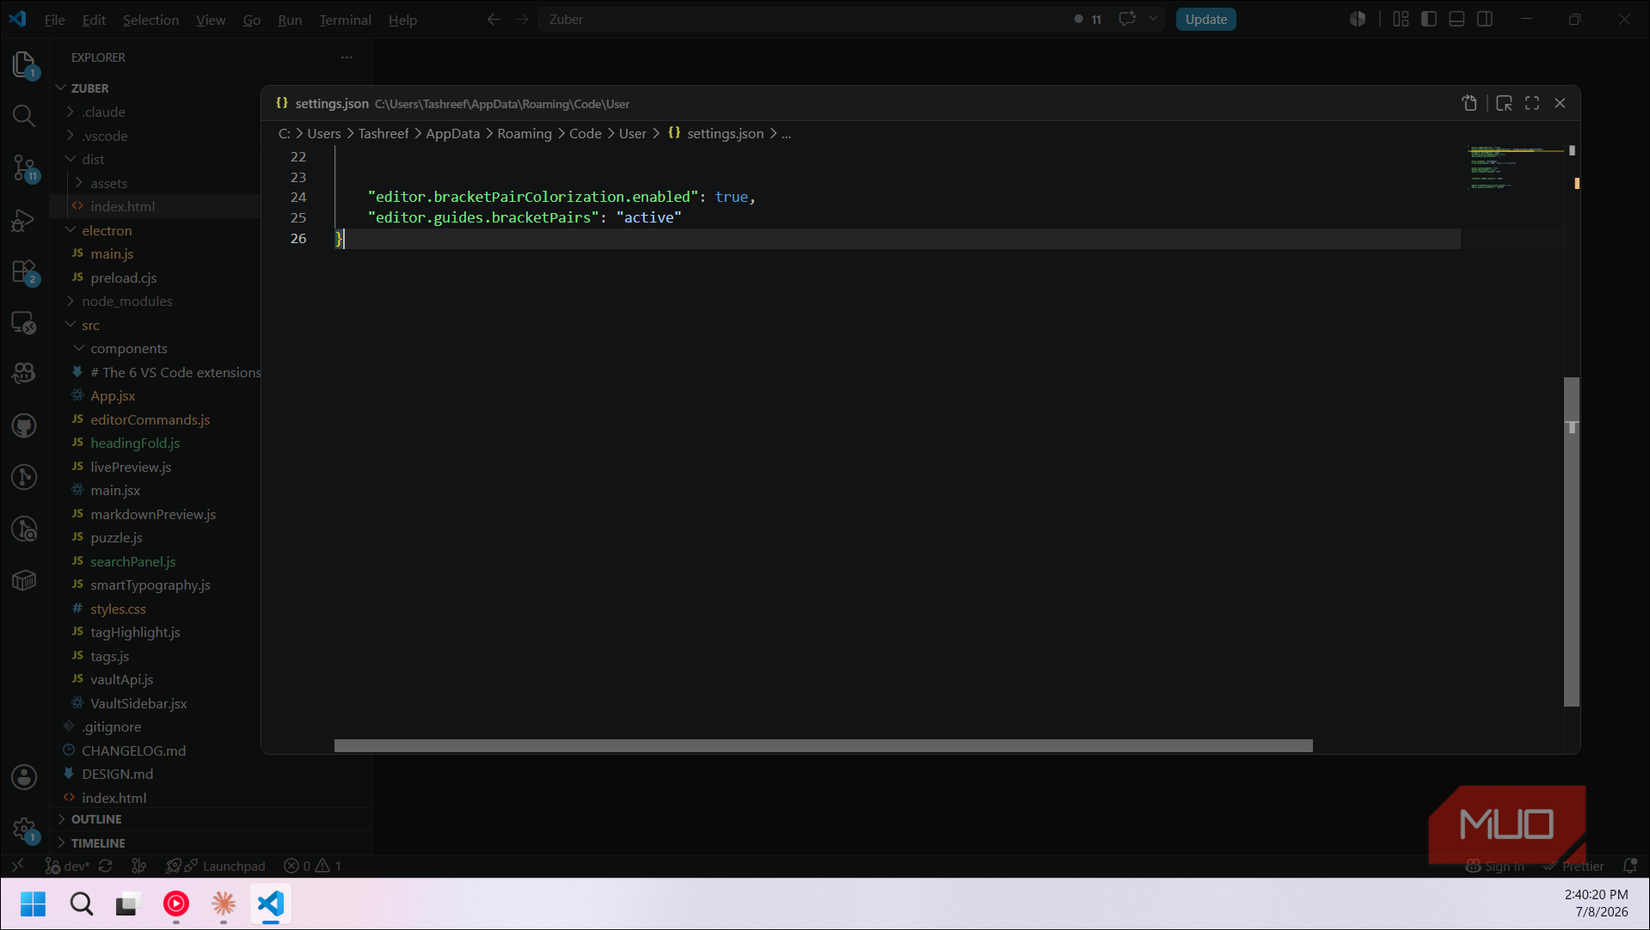Open remote window icon in status bar
The height and width of the screenshot is (930, 1650).
[x=17, y=866]
